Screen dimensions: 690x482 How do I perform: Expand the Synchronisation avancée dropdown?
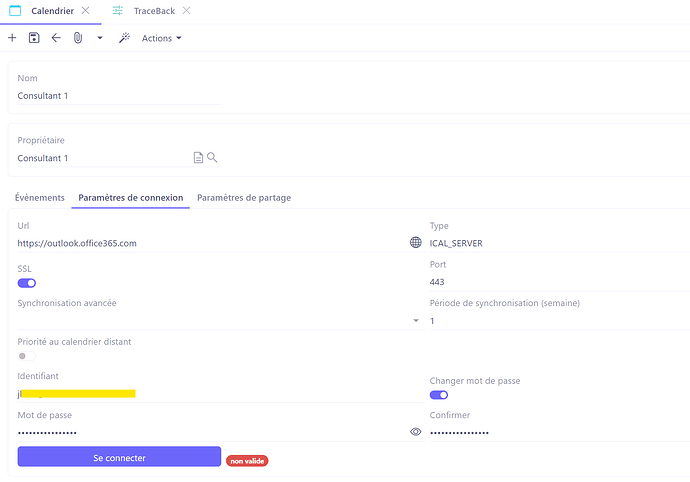[416, 321]
